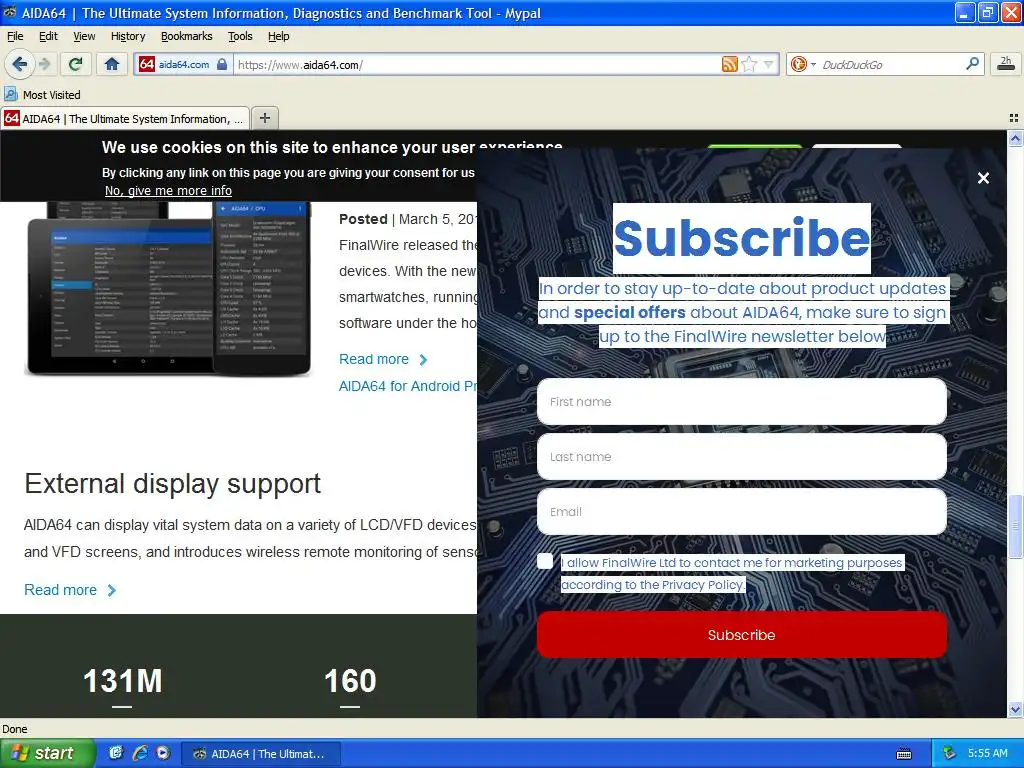Launch Internet Explorer from quick launch

(140, 753)
